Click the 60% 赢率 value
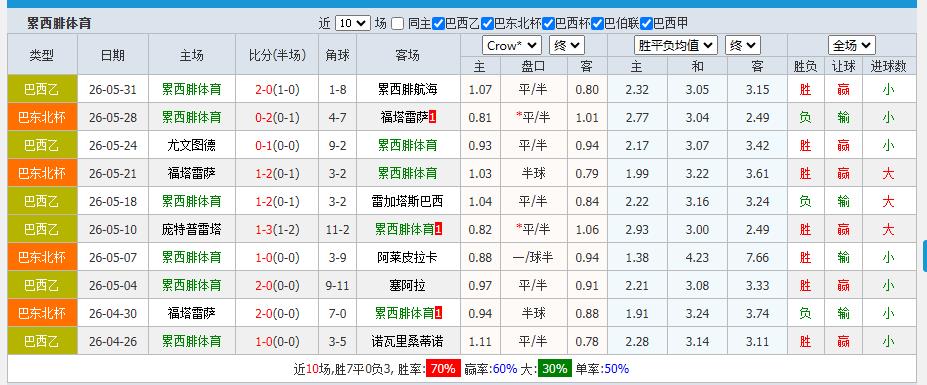The image size is (927, 385). (505, 368)
